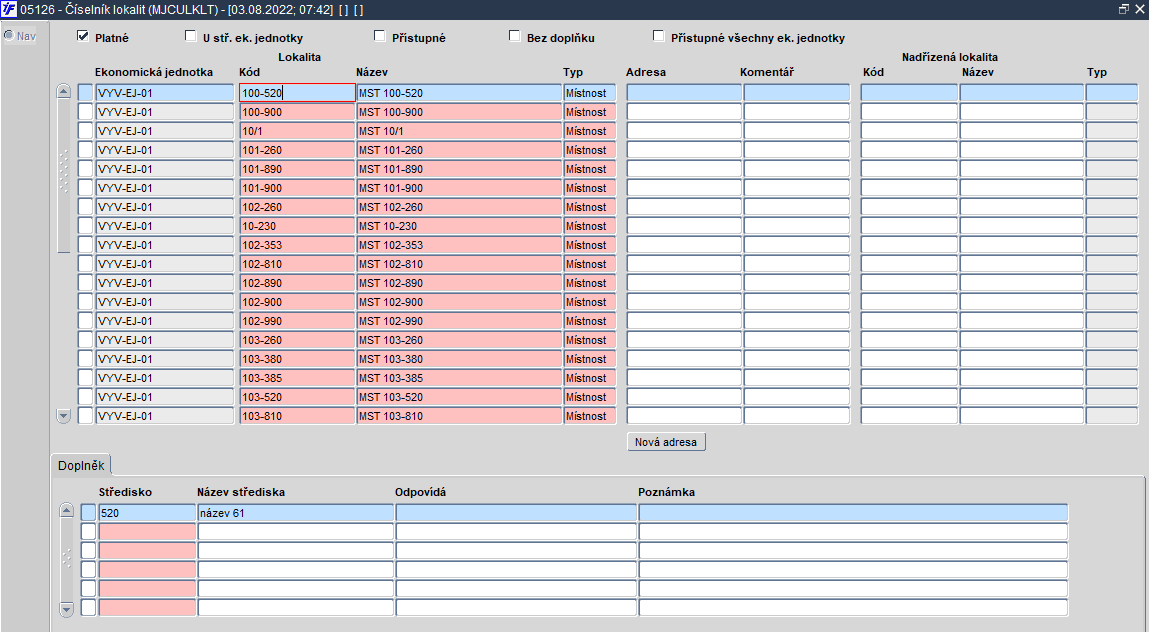Click the app logo icon in title bar
Viewport: 1149px width, 632px height.
[x=10, y=10]
